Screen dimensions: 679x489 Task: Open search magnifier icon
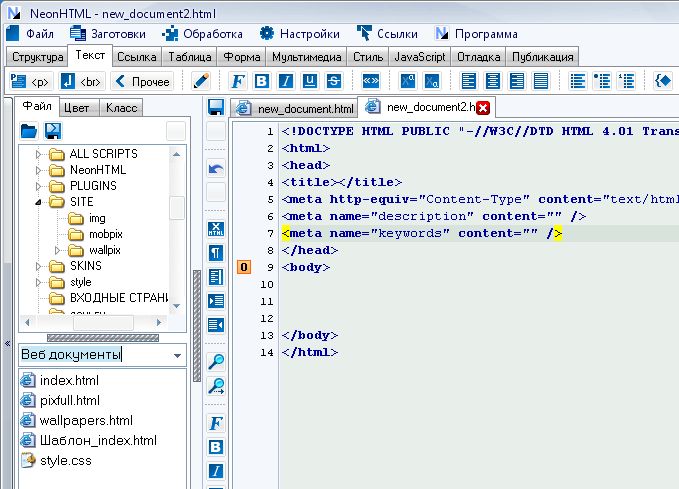[216, 361]
